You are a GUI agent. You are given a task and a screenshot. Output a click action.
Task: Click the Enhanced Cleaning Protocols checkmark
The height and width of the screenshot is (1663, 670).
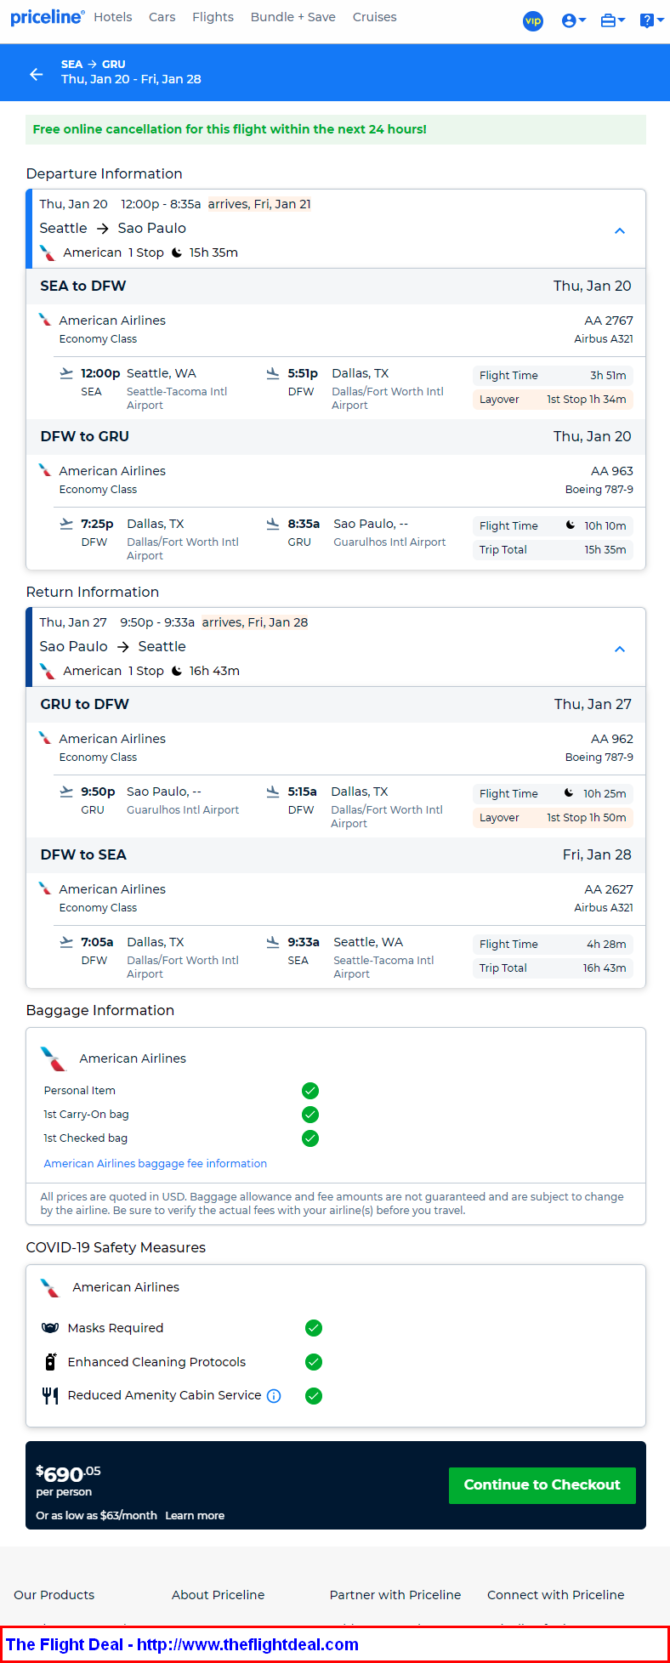(x=313, y=1362)
